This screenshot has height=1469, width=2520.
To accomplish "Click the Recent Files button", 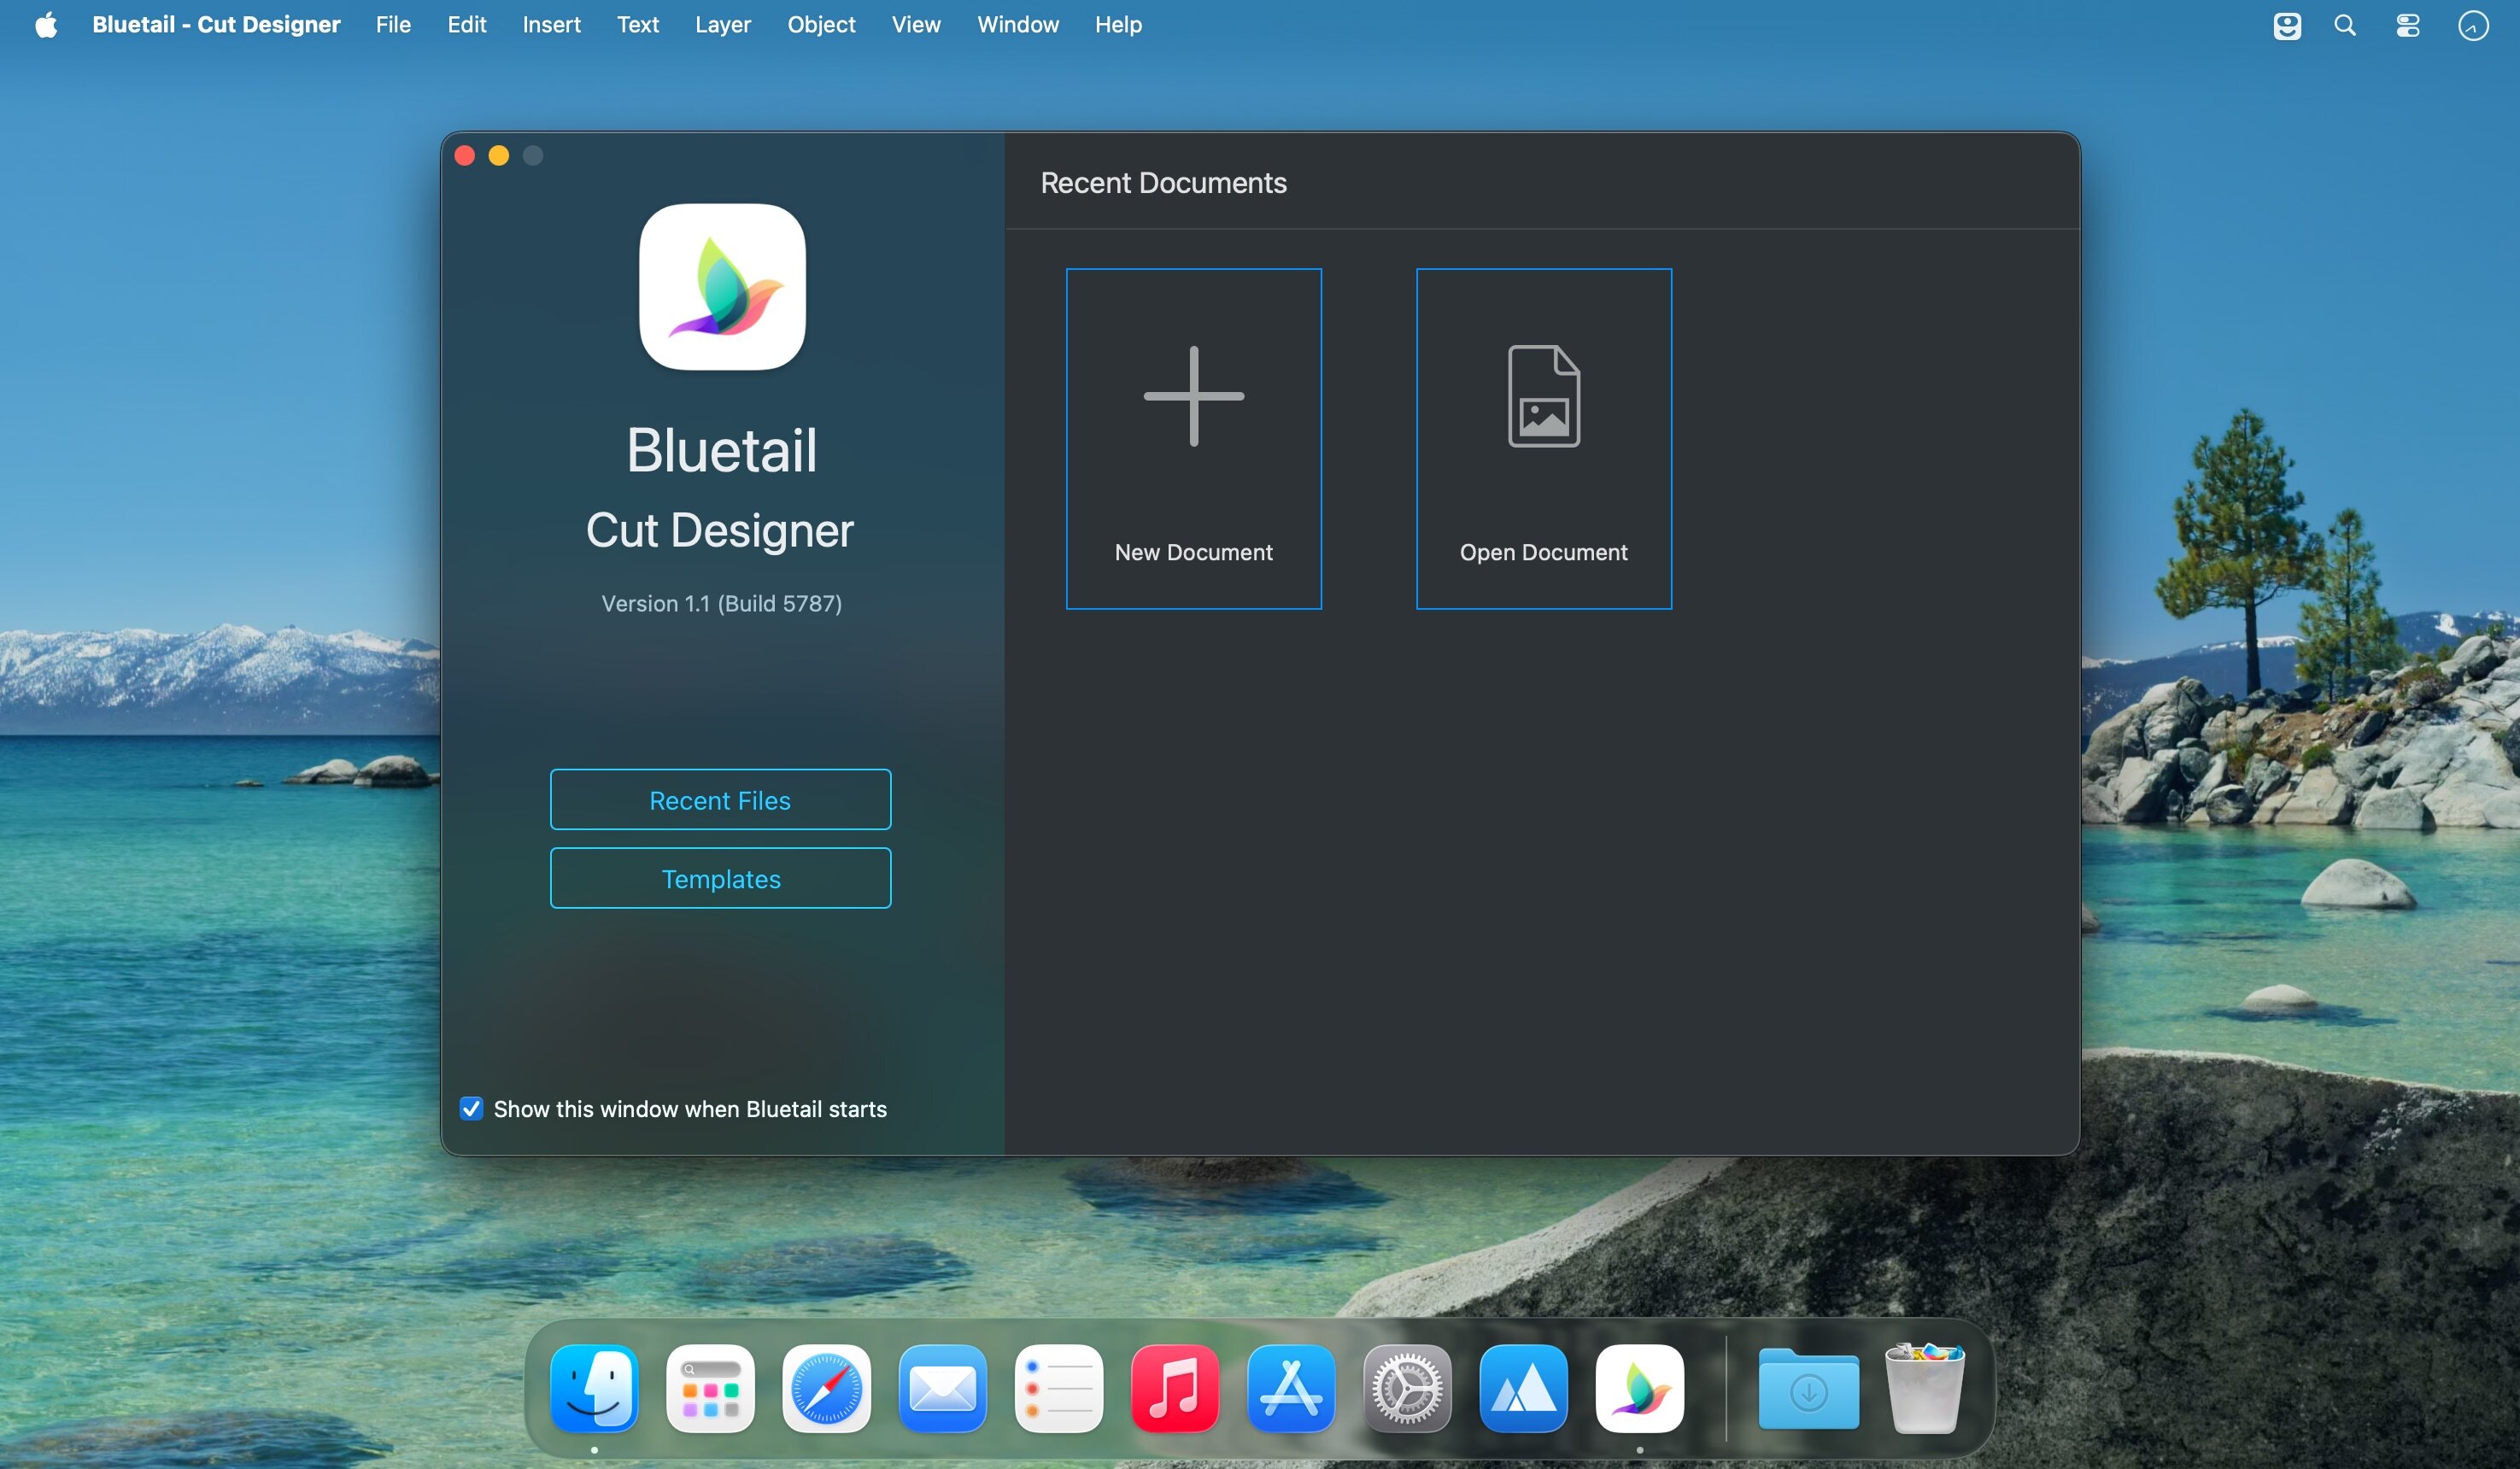I will coord(720,799).
